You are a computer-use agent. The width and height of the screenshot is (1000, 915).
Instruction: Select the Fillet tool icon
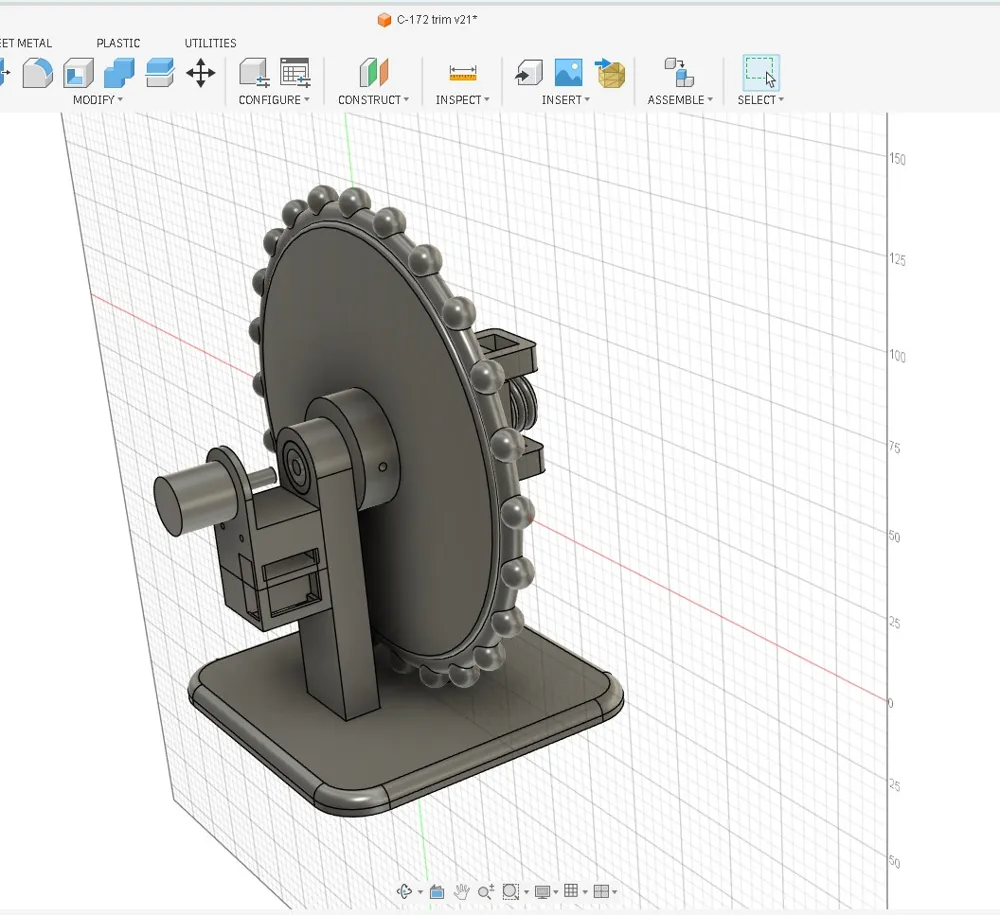(x=38, y=73)
